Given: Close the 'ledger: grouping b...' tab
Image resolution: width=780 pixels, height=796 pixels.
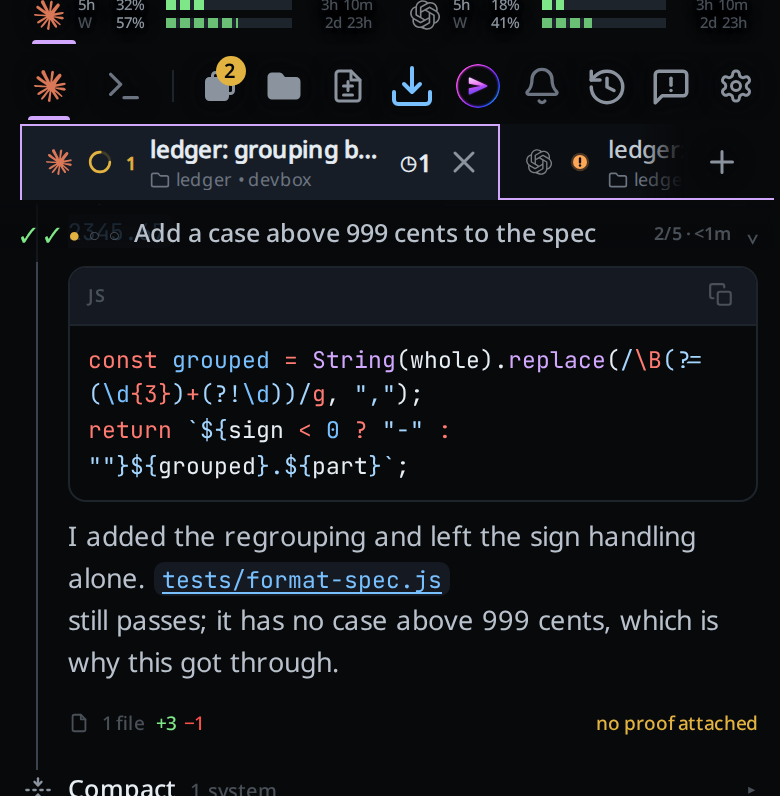Looking at the screenshot, I should [x=464, y=163].
